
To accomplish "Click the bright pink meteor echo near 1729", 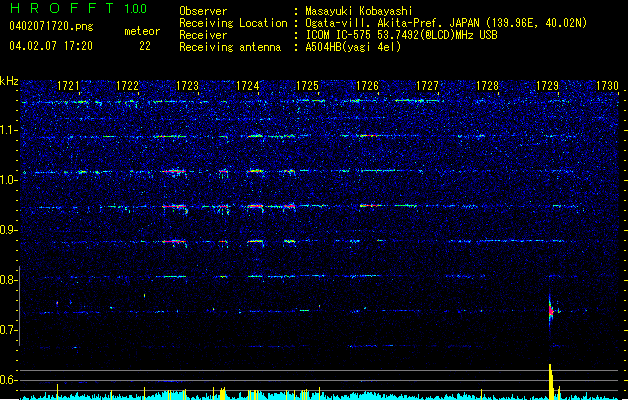I will click(x=551, y=311).
